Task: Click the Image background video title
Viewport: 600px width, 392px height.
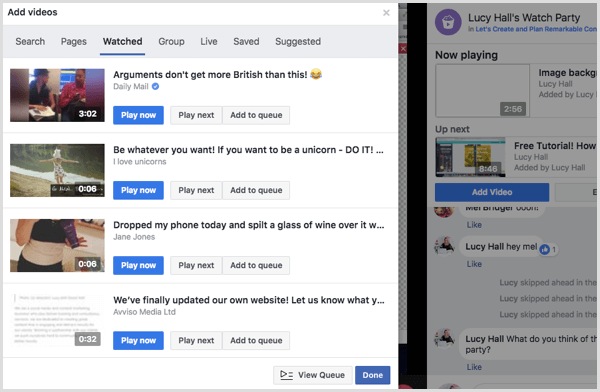Action: coord(567,73)
